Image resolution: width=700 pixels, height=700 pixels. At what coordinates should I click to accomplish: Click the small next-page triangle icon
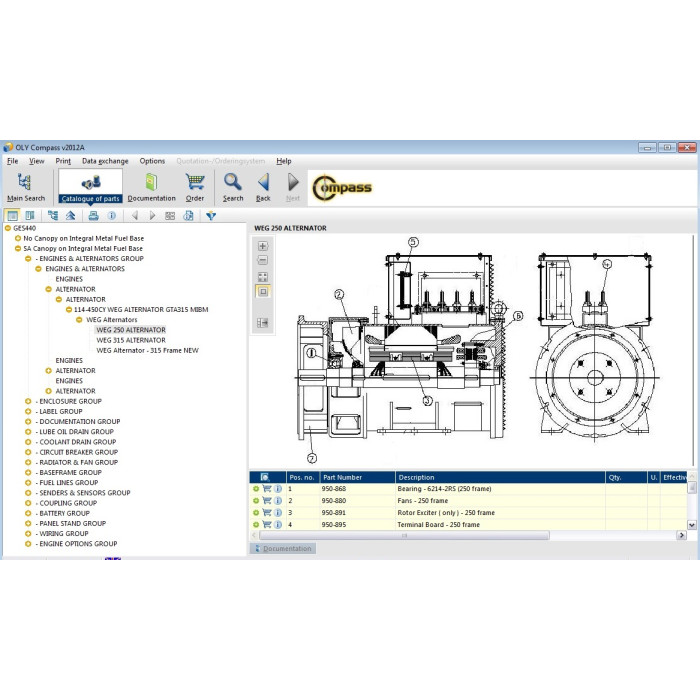152,216
